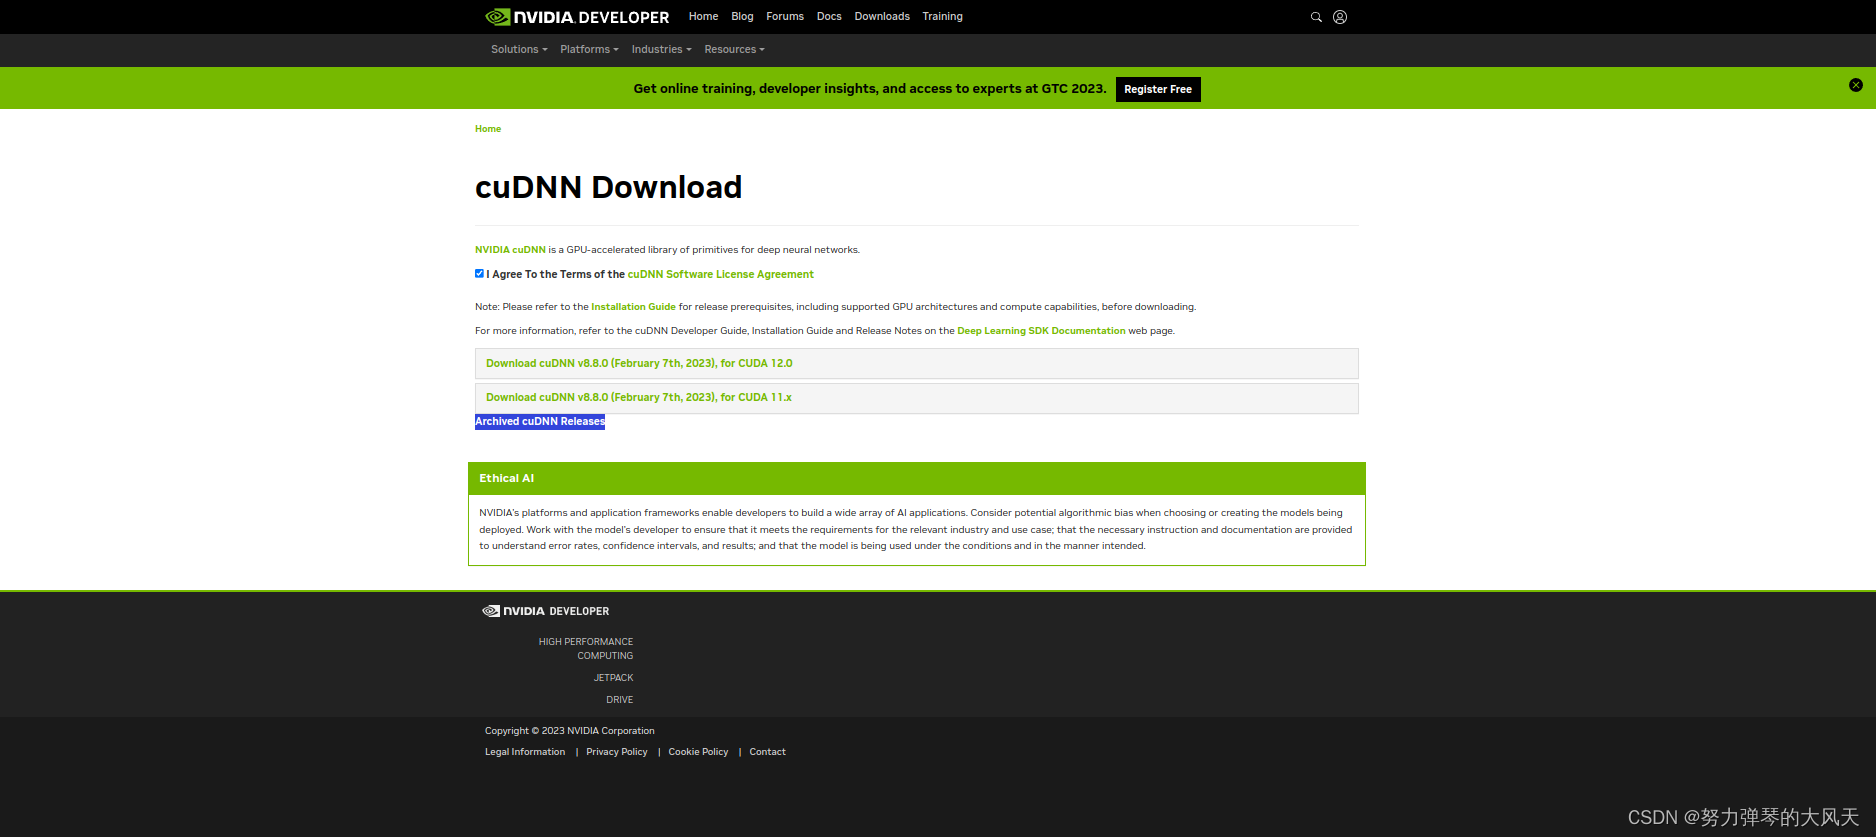Toggle the license agreement checkbox
This screenshot has height=837, width=1876.
[479, 273]
